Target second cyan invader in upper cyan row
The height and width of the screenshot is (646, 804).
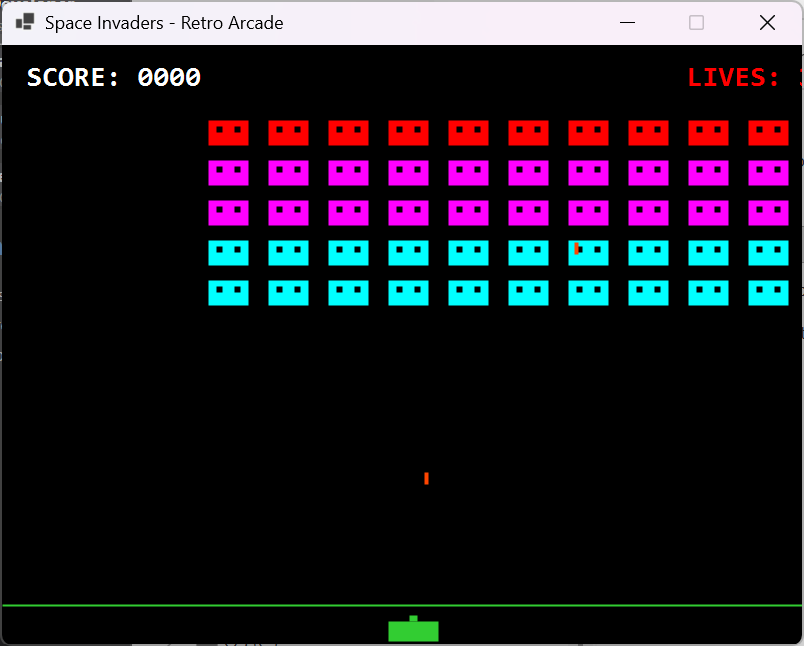[289, 253]
